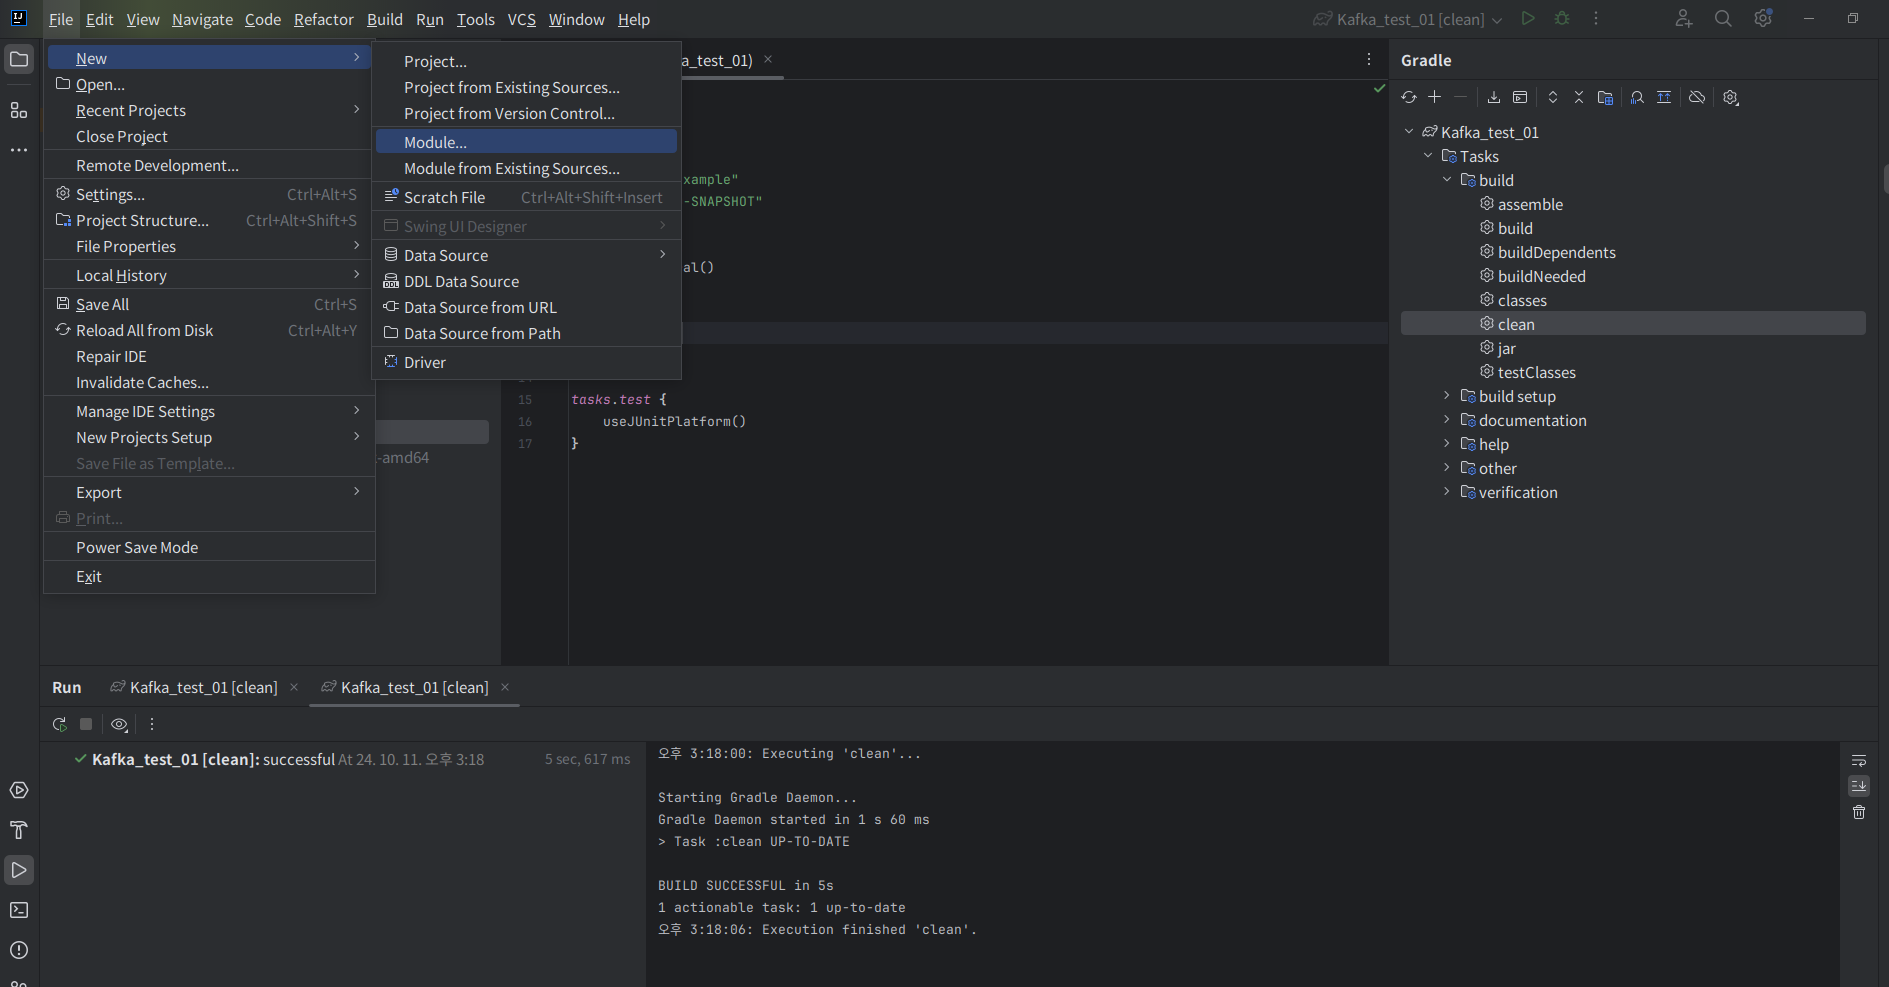Viewport: 1889px width, 987px height.
Task: Analyze dependencies icon in Gradle toolbar
Action: pos(1637,97)
